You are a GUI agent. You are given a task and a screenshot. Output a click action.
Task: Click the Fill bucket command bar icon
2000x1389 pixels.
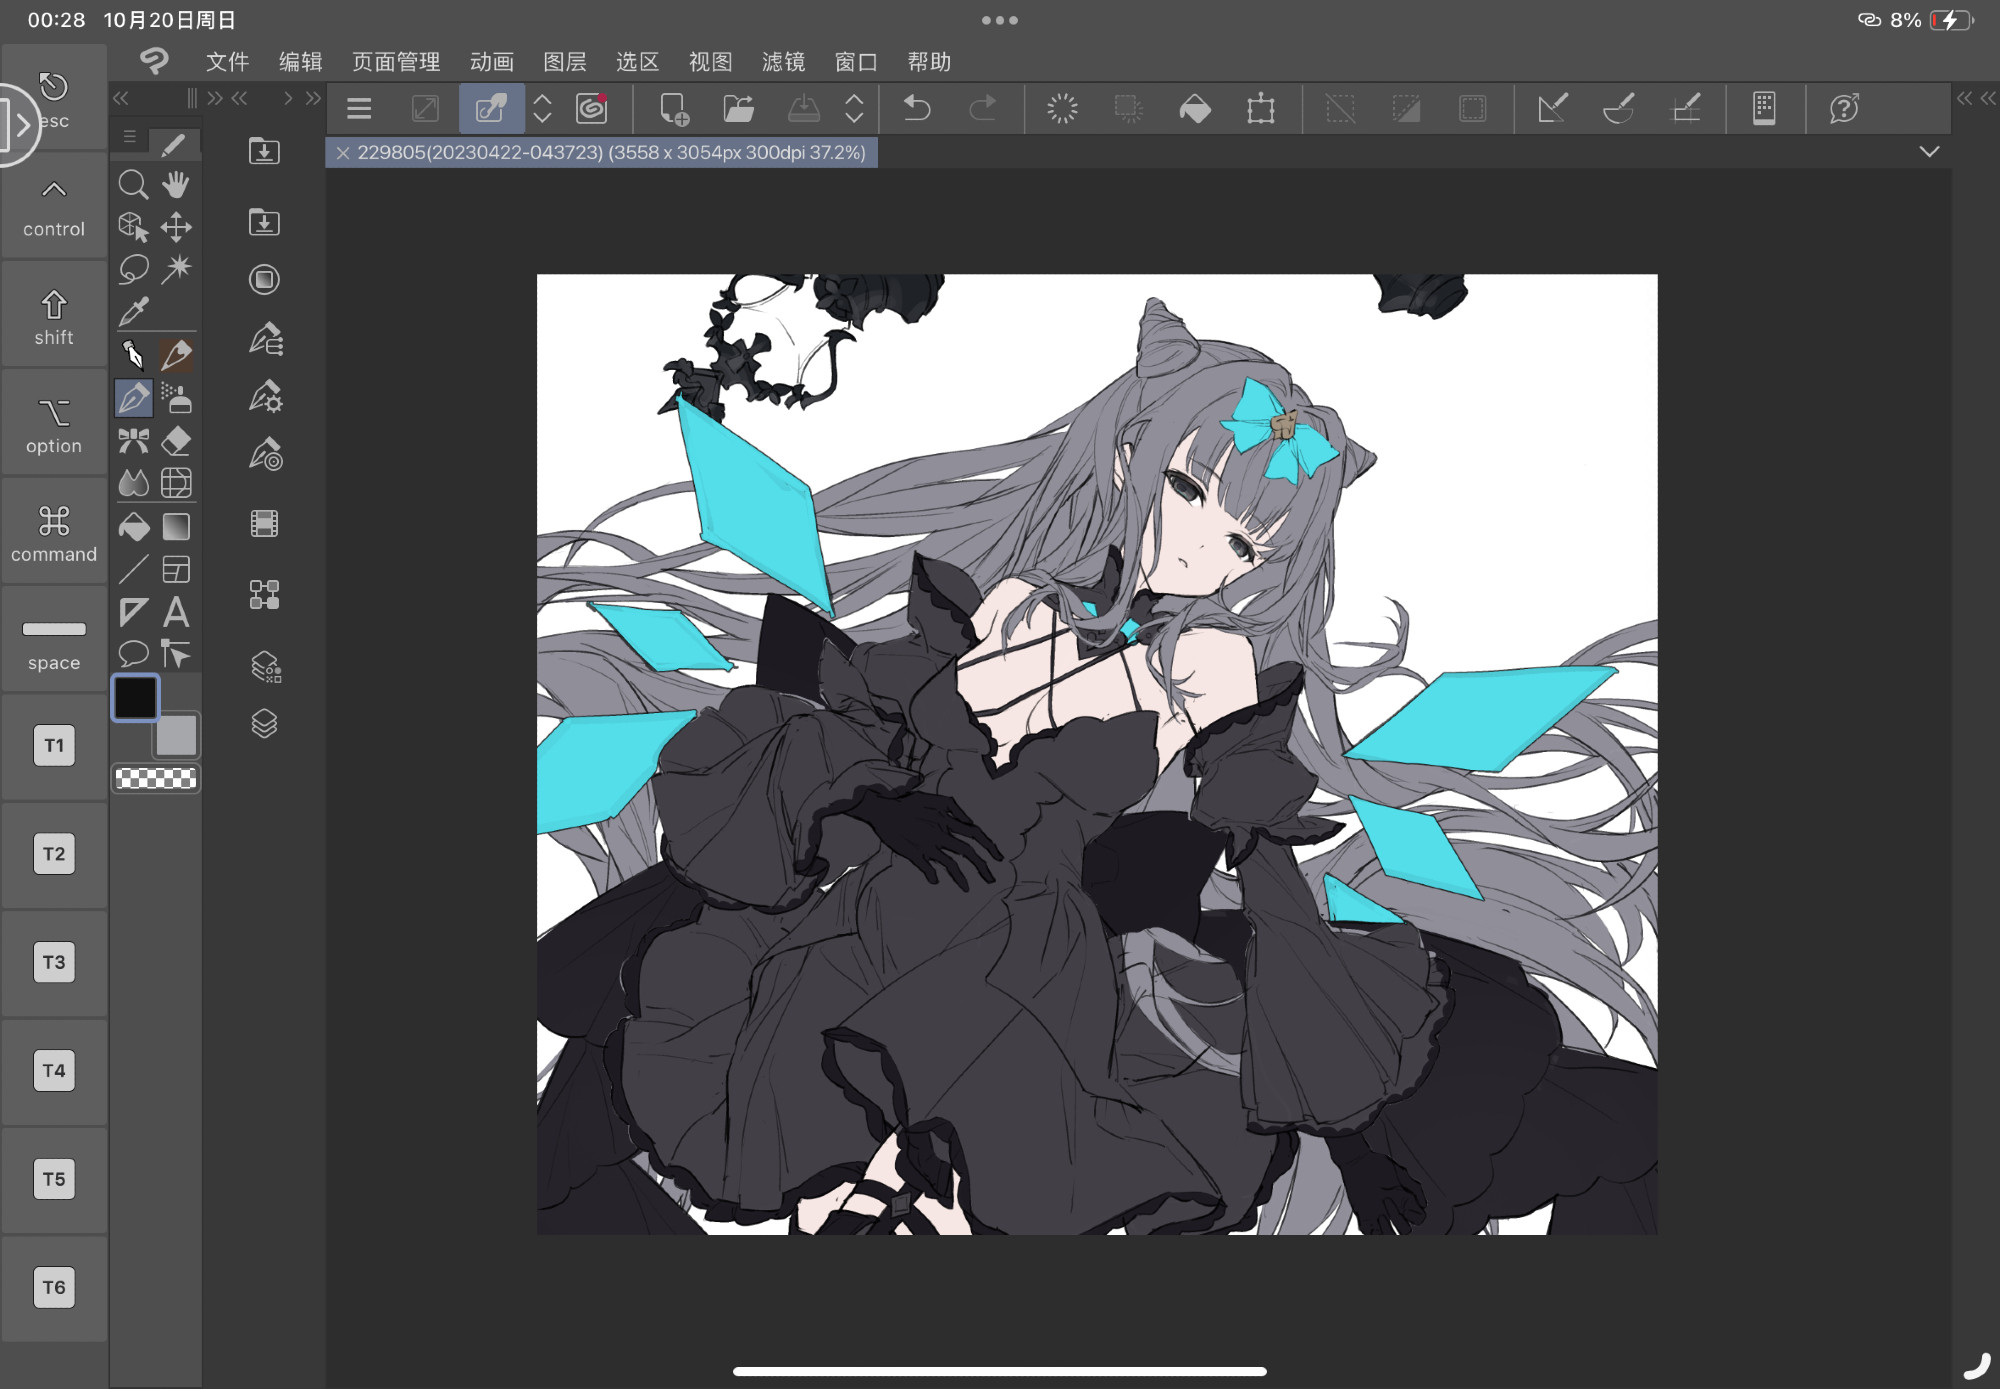[x=1195, y=108]
